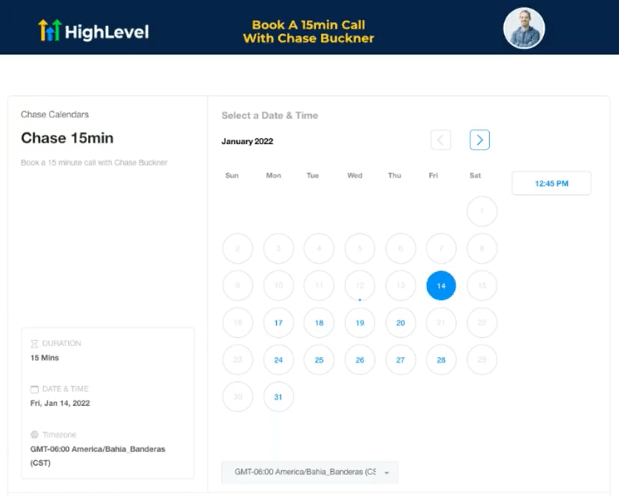Choose Thursday January 20

[x=400, y=323]
